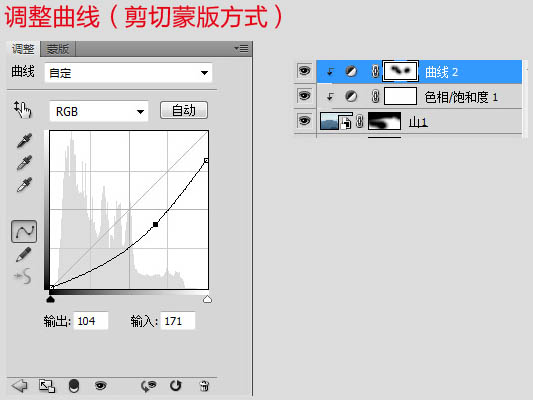This screenshot has width=533, height=400.
Task: Select the 山1 layer mask thumbnail
Action: [384, 121]
